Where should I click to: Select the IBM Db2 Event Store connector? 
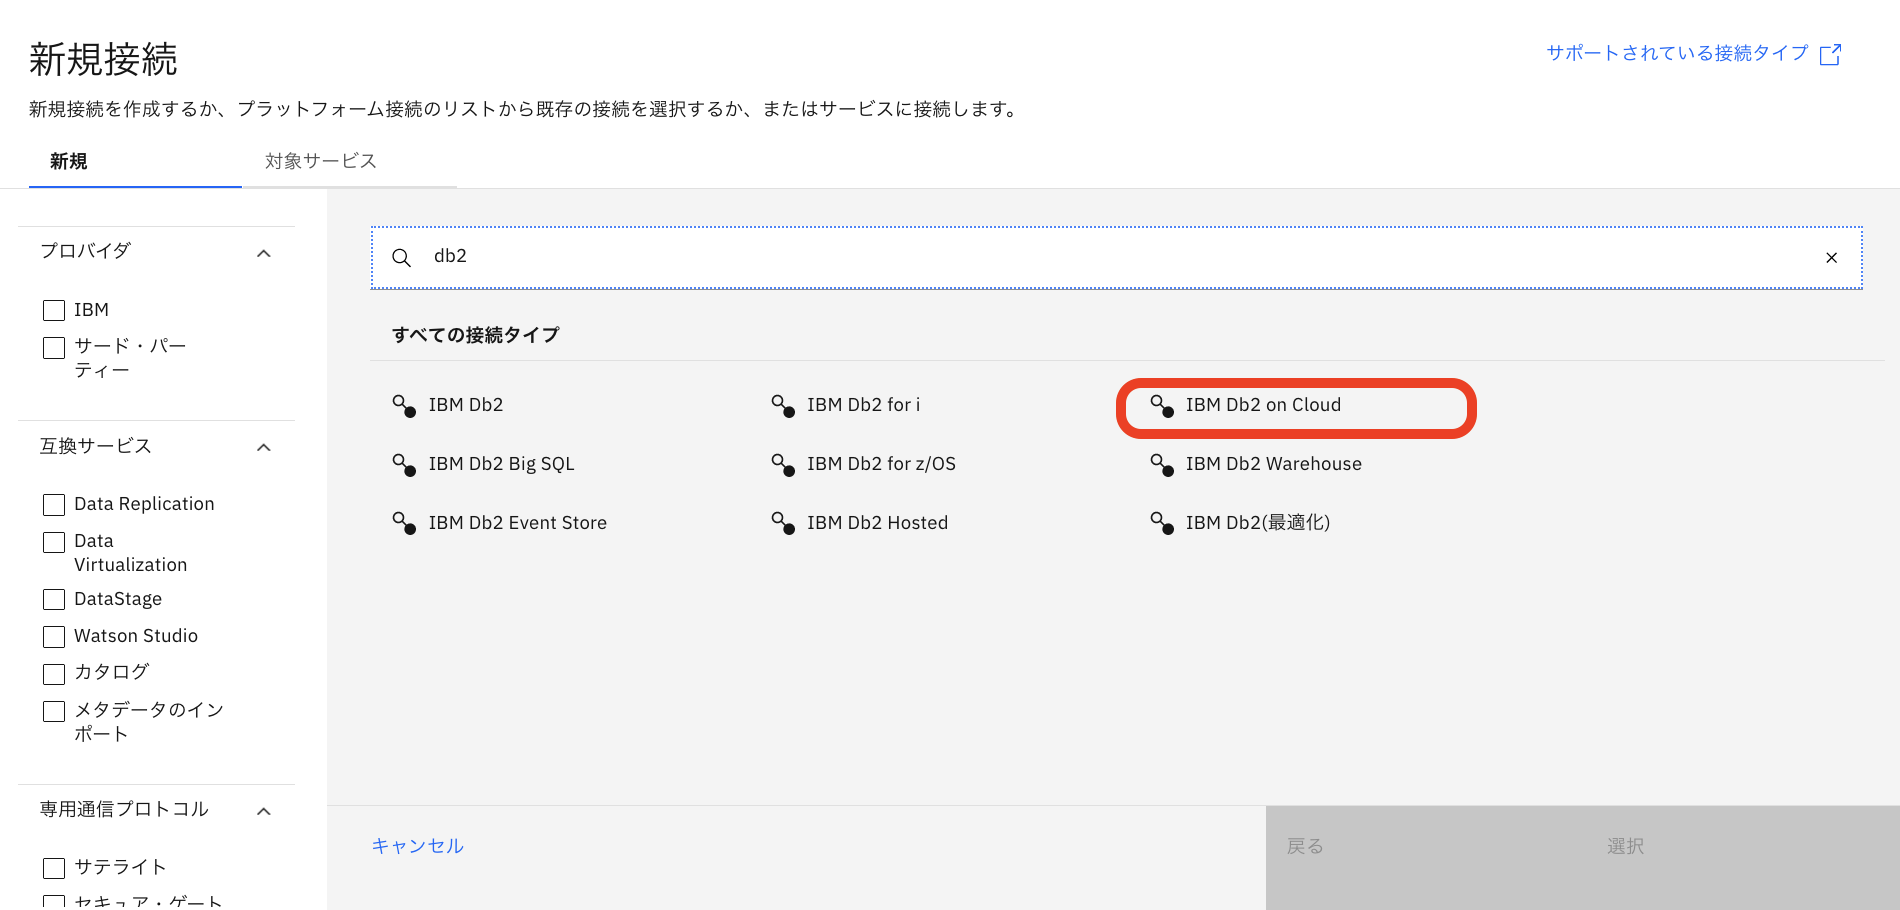(517, 522)
